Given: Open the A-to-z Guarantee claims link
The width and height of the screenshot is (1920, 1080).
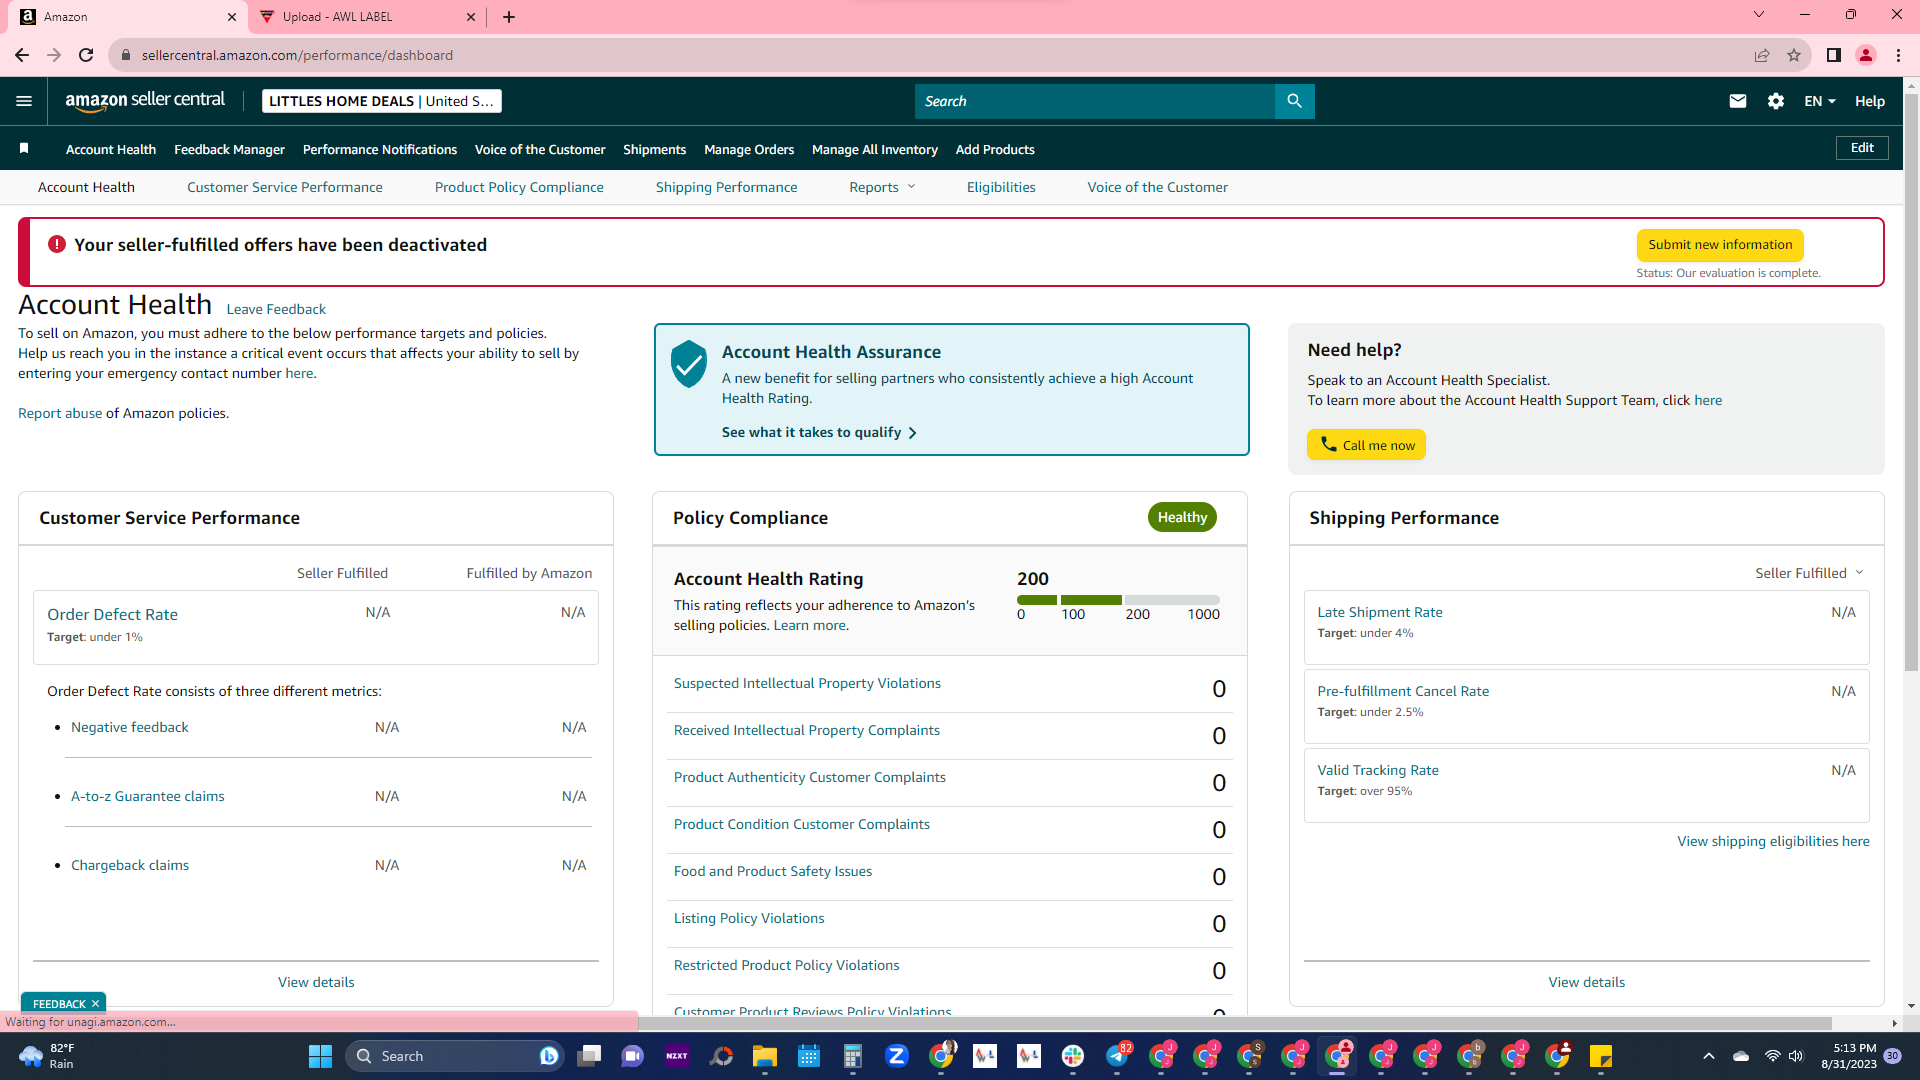Looking at the screenshot, I should coord(148,796).
